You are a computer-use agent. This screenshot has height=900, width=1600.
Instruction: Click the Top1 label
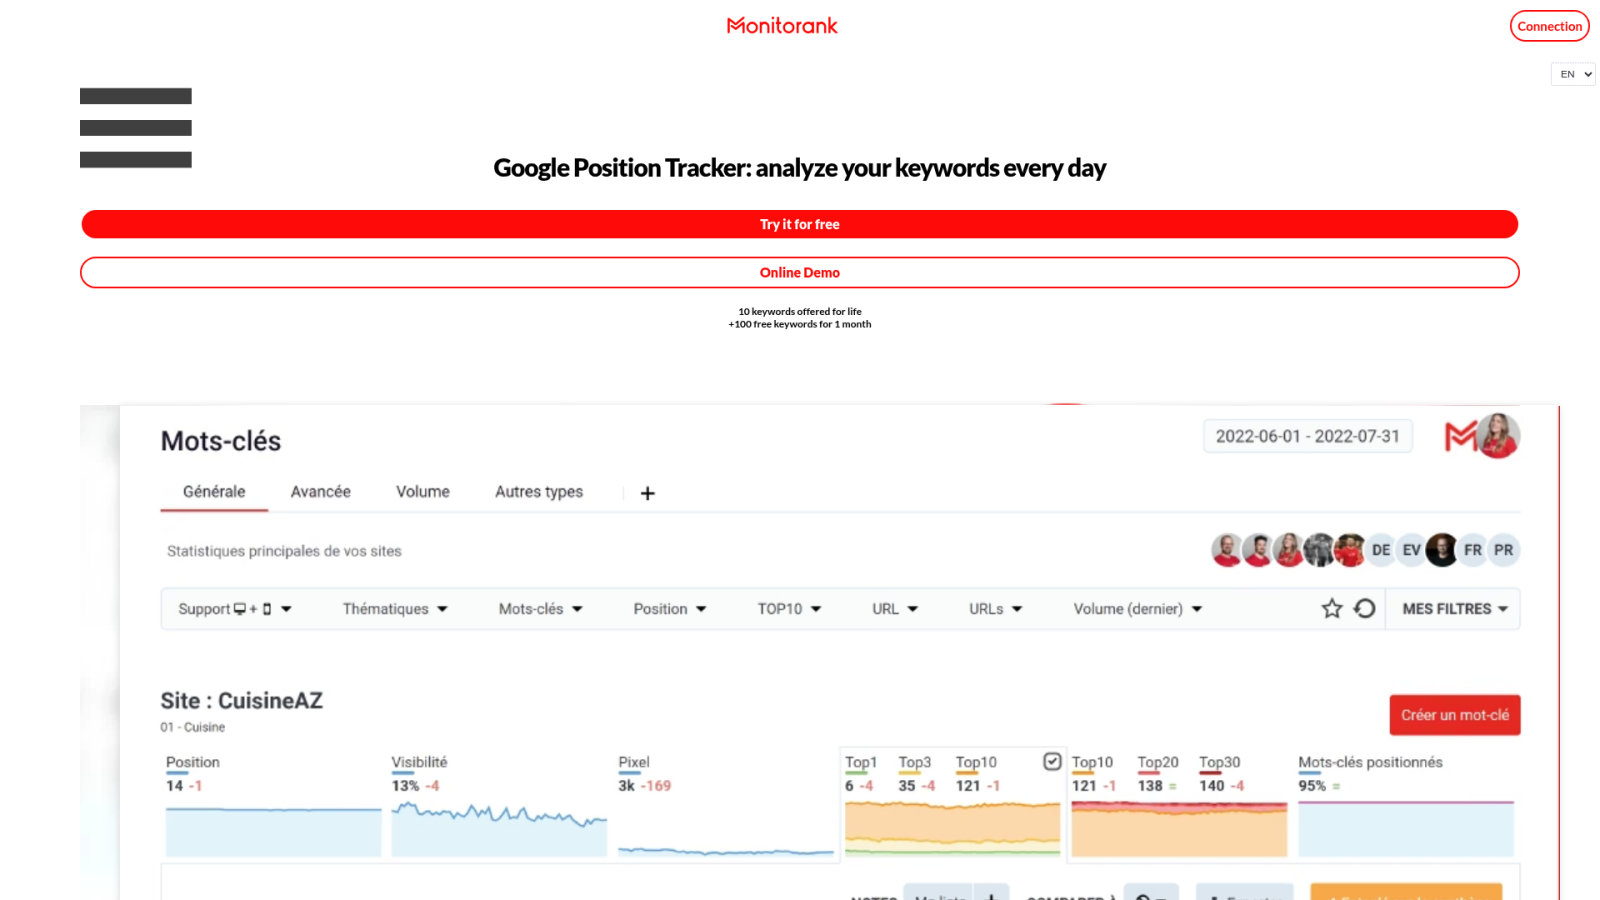(x=861, y=762)
